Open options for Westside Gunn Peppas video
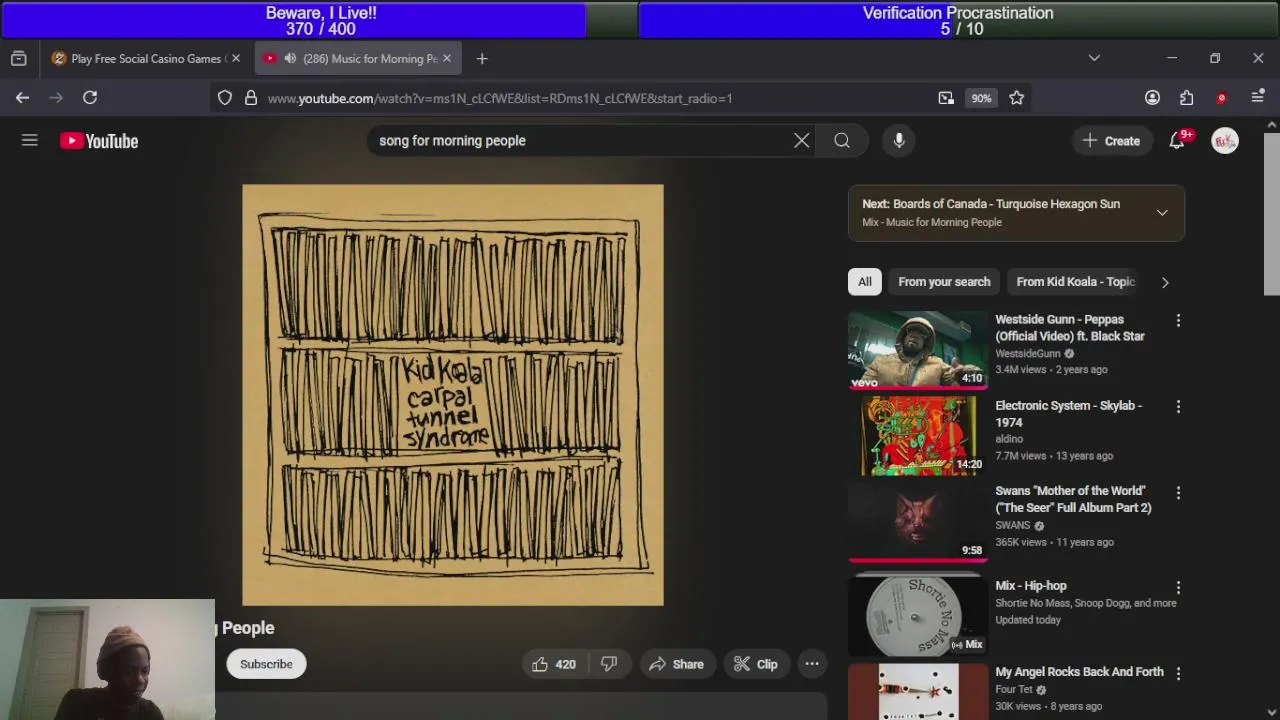This screenshot has width=1280, height=720. (x=1178, y=320)
